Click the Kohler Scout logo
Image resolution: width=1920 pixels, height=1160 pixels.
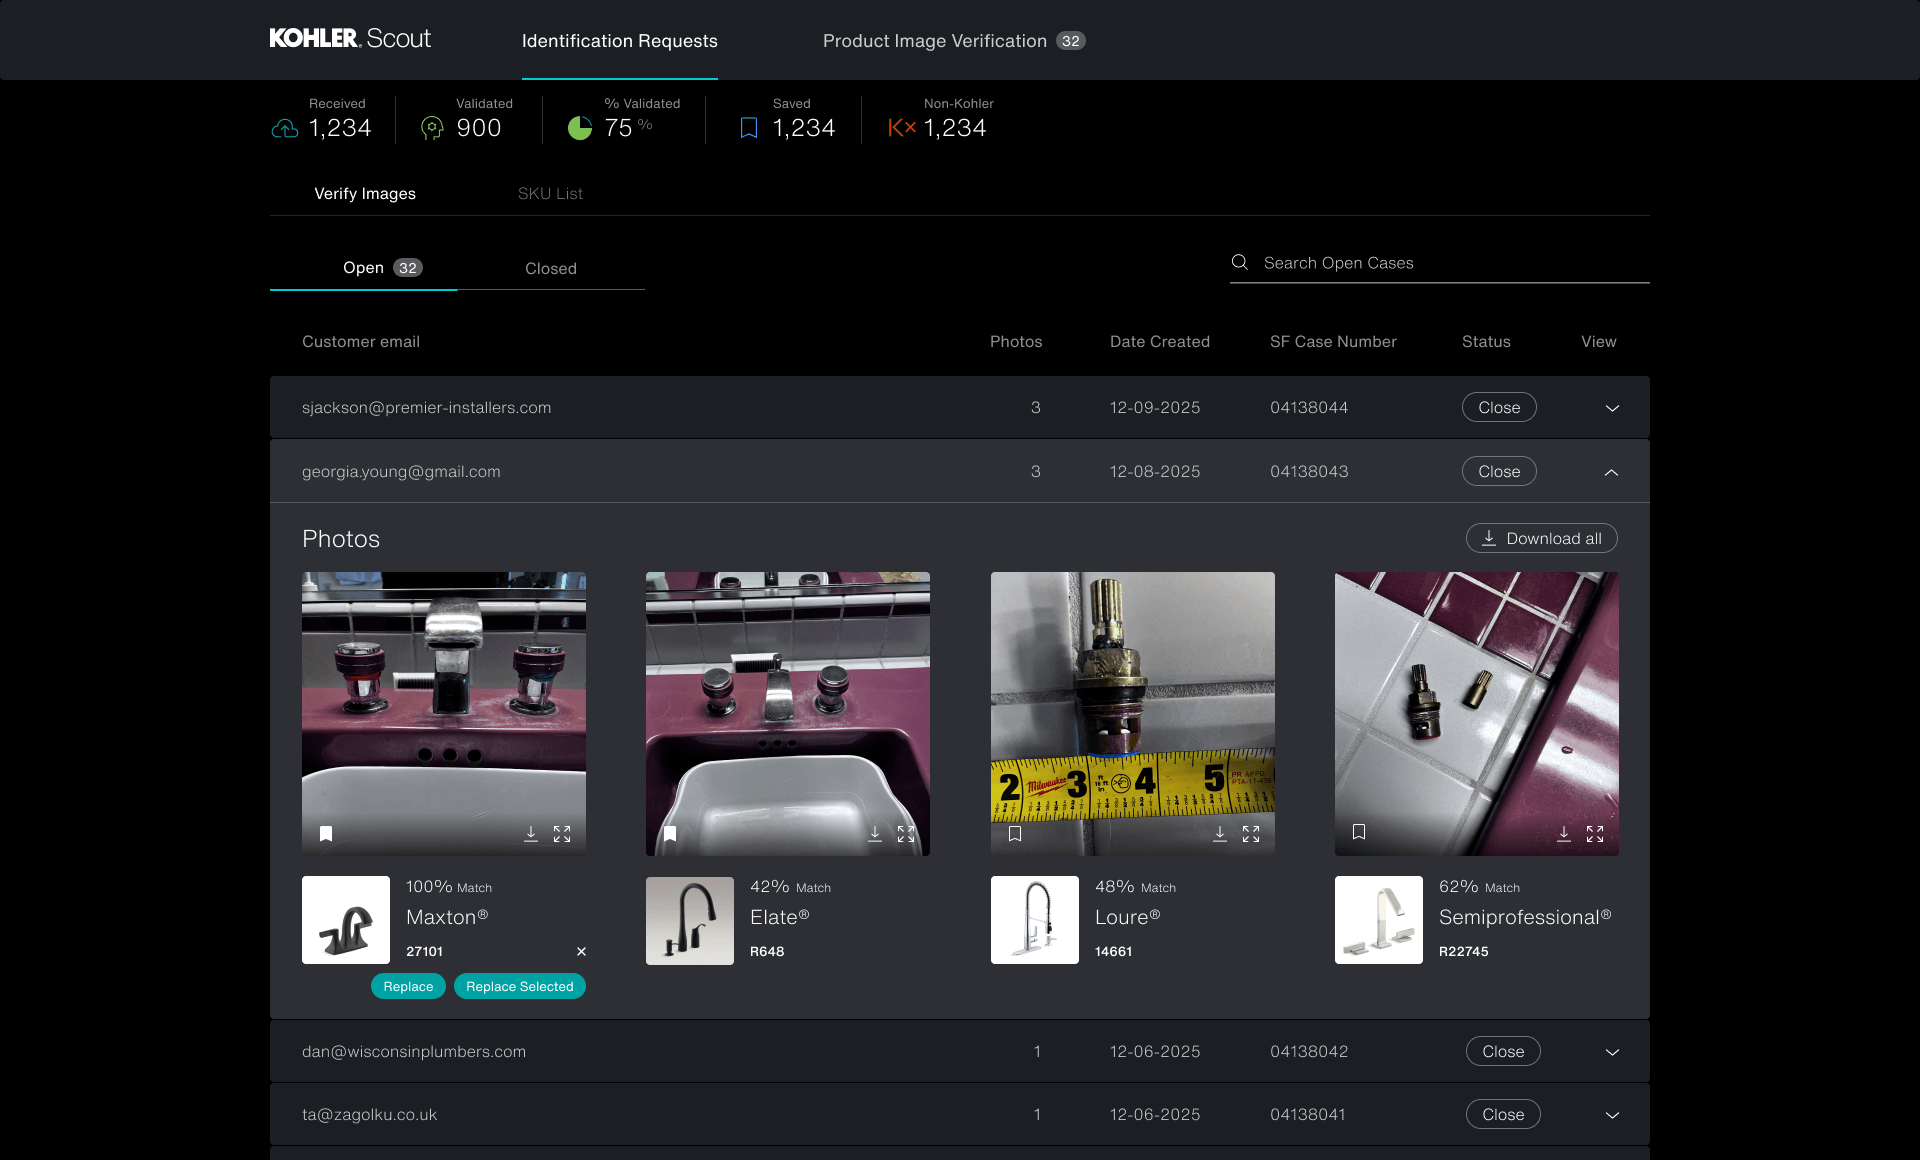point(350,39)
